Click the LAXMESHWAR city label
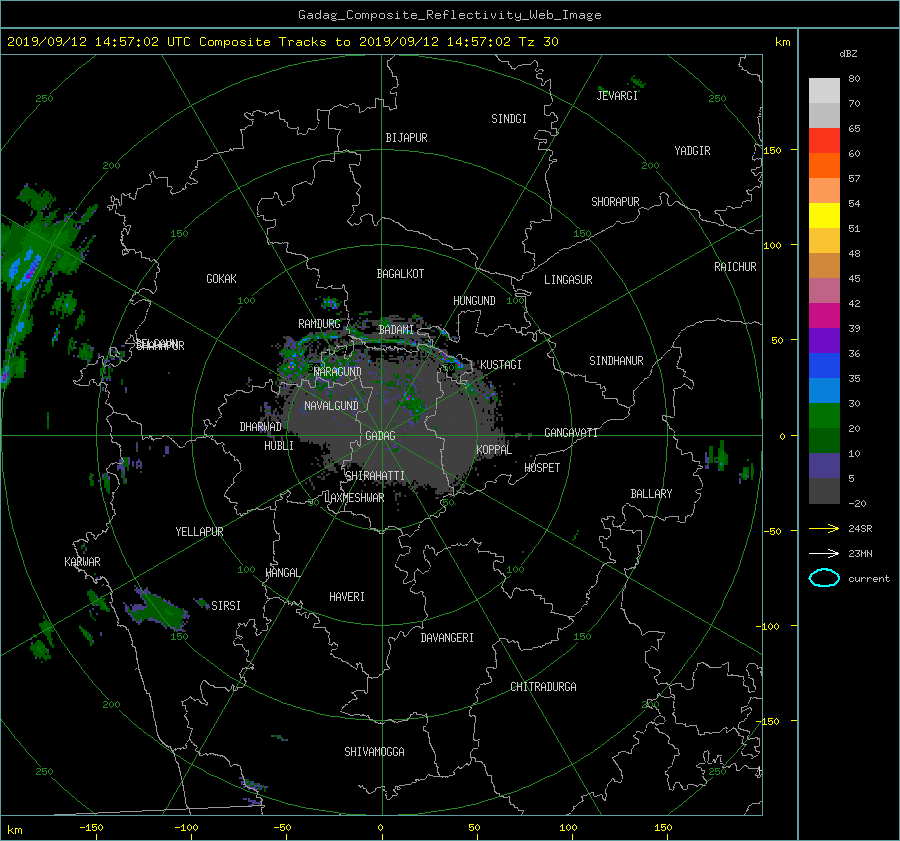This screenshot has width=900, height=841. point(354,498)
